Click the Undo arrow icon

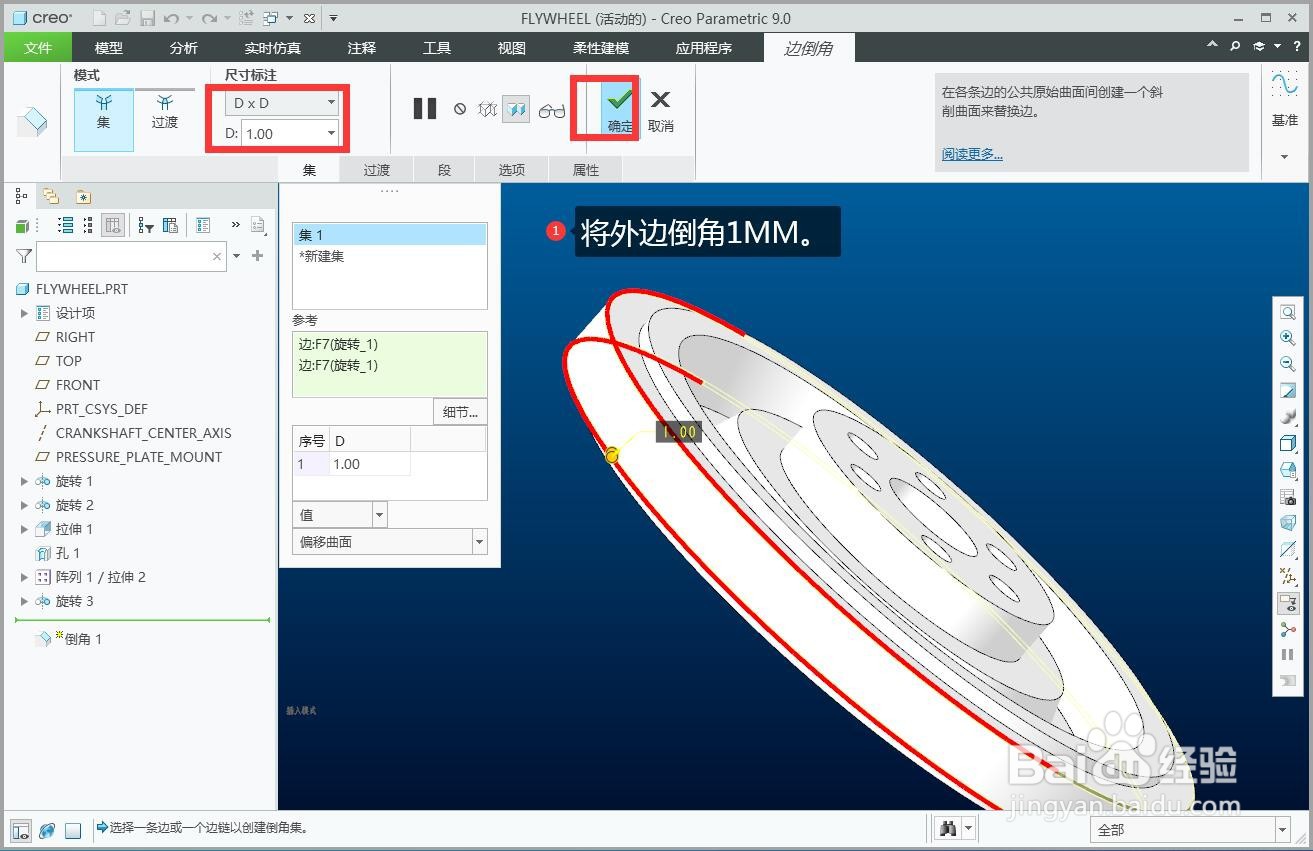pos(171,18)
